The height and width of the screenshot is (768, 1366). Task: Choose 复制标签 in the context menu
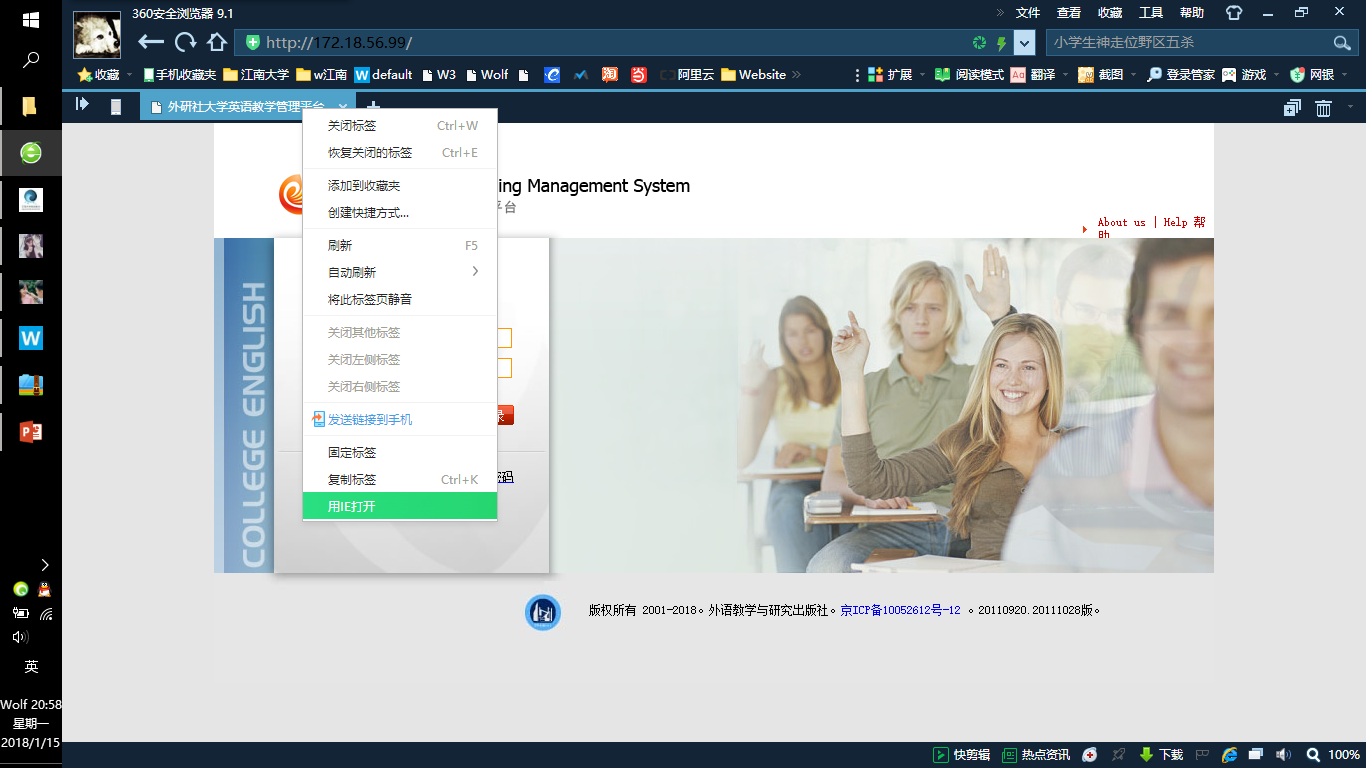pyautogui.click(x=399, y=479)
